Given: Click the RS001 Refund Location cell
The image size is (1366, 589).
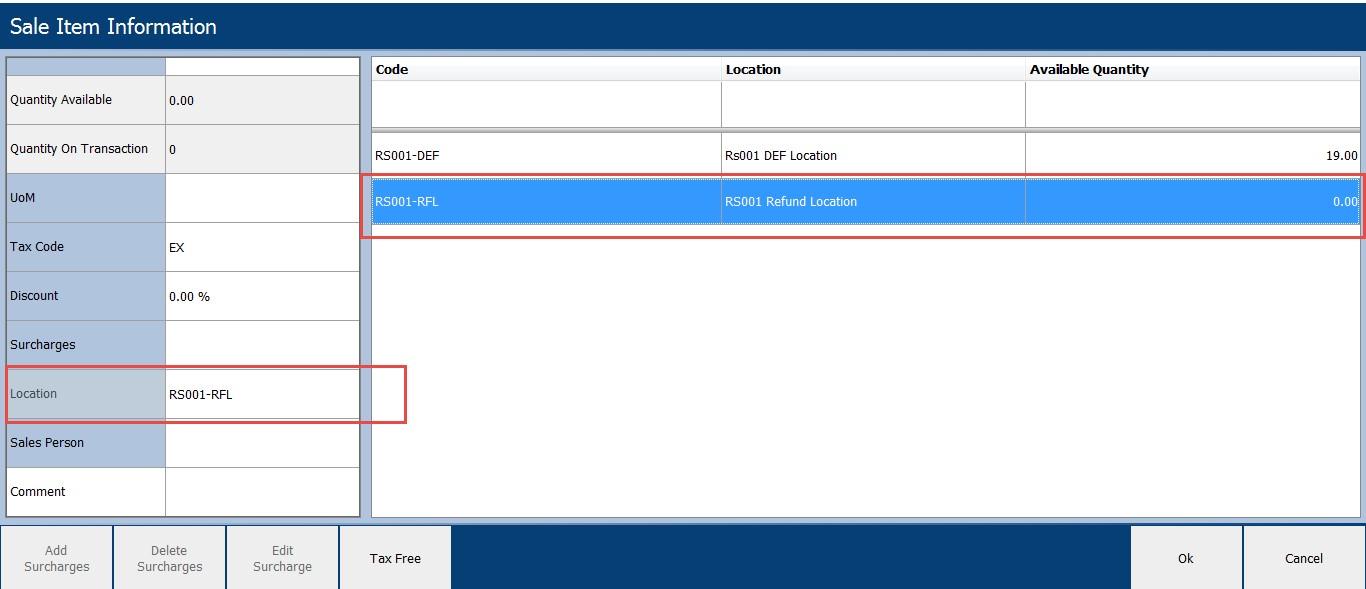Looking at the screenshot, I should tap(873, 201).
